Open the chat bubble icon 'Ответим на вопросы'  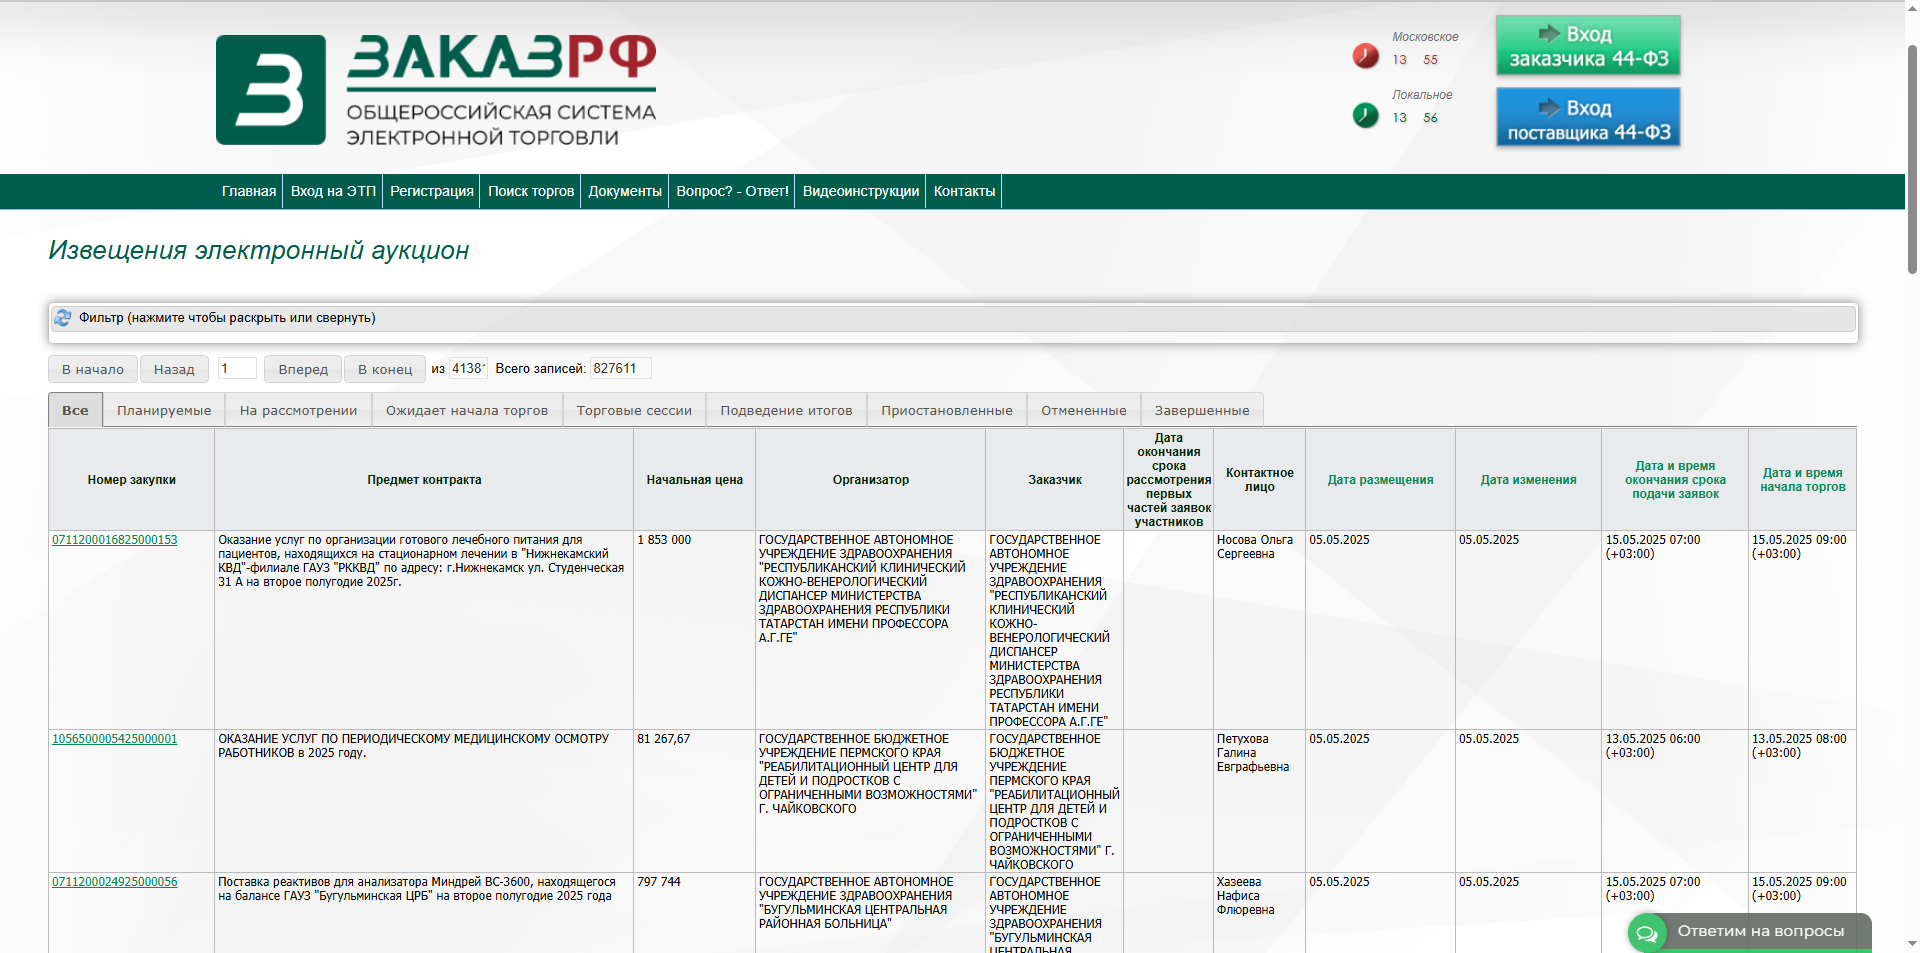[1647, 933]
